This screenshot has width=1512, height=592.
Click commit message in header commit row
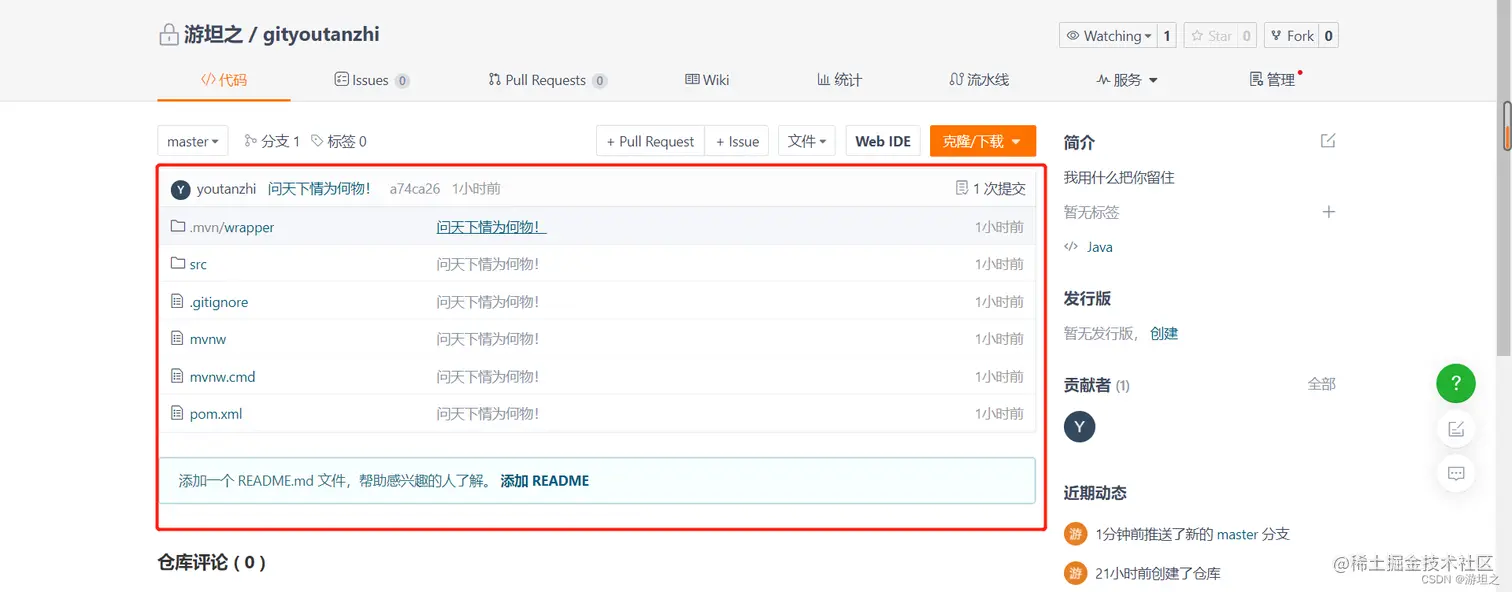coord(319,188)
